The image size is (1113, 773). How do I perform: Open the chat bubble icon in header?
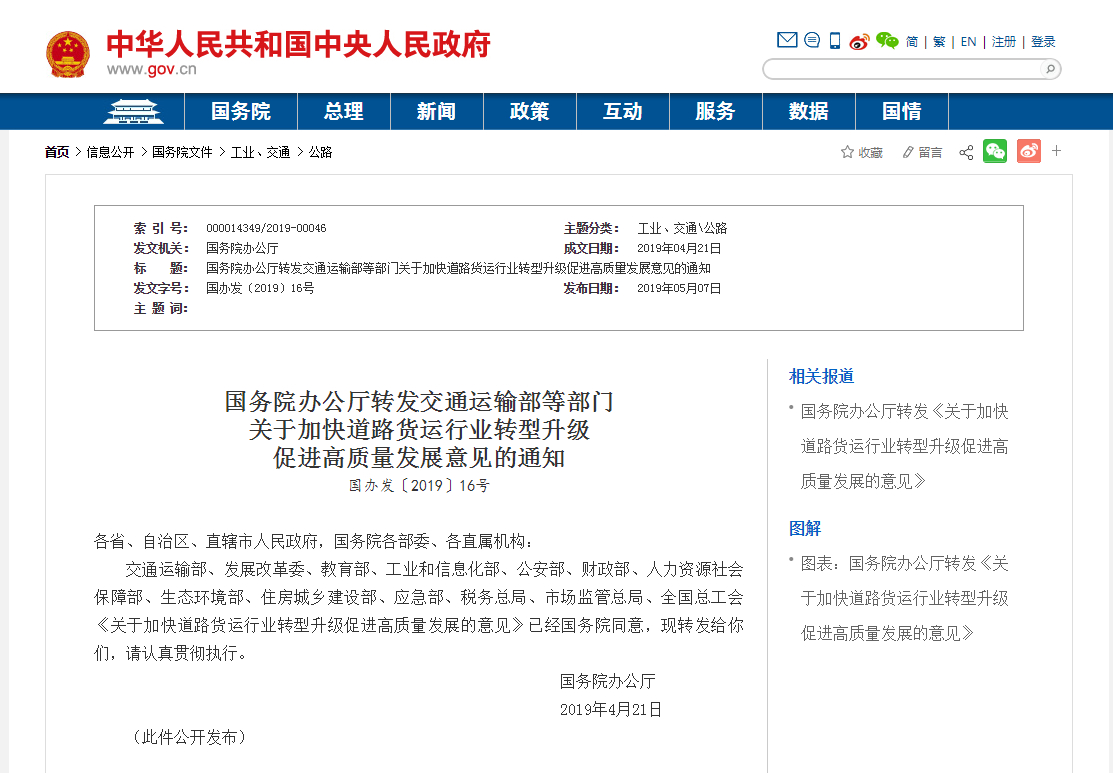click(812, 41)
